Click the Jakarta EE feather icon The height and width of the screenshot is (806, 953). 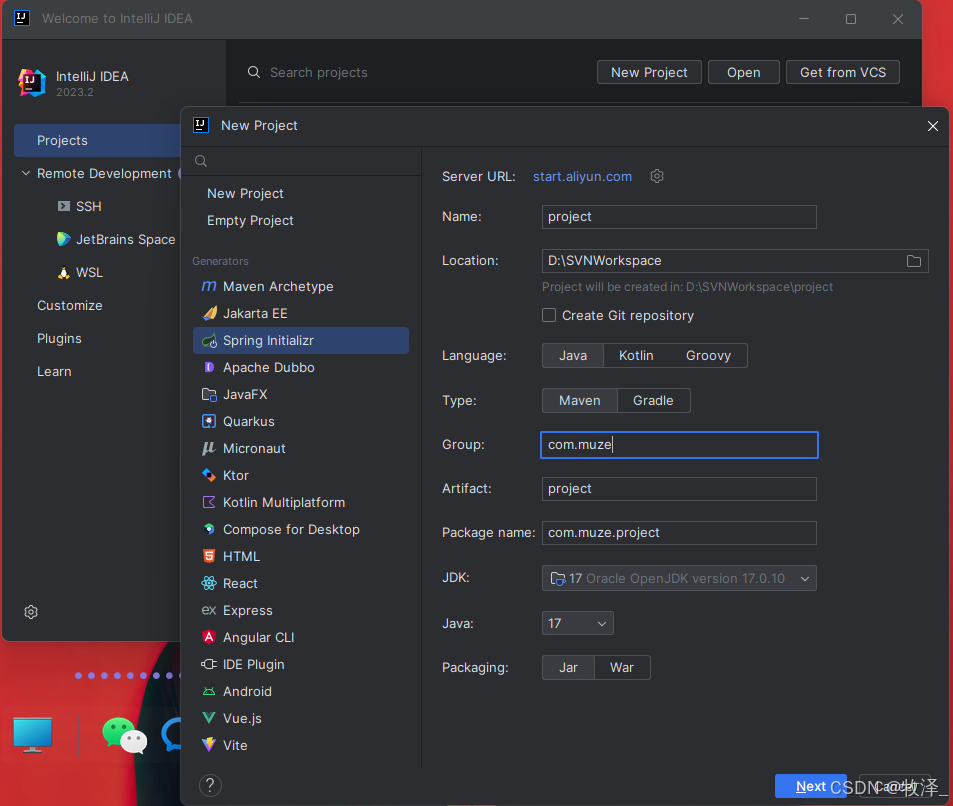[209, 314]
